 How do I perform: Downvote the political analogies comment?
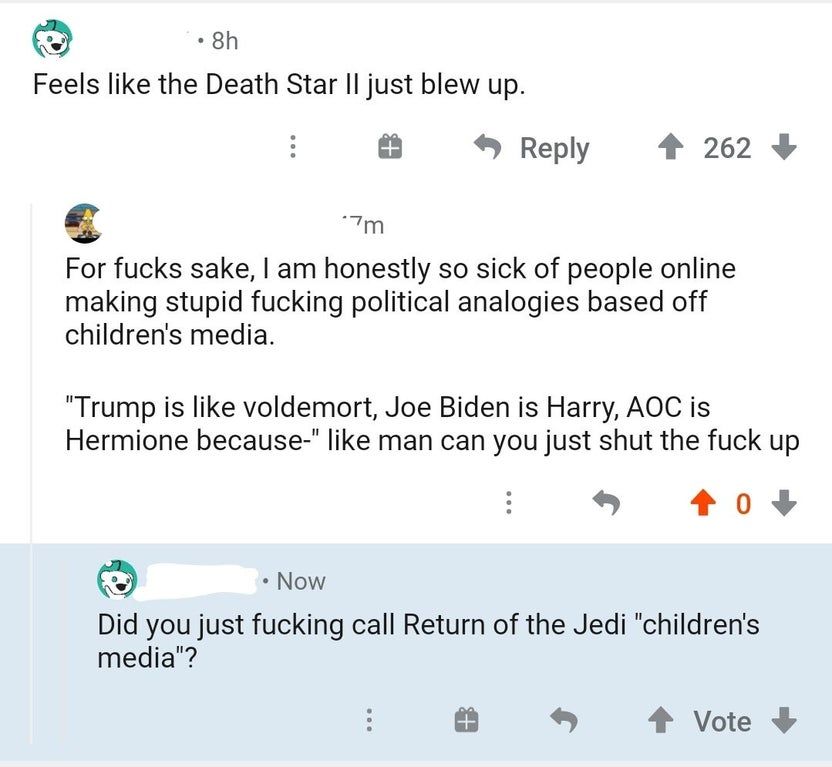point(785,504)
